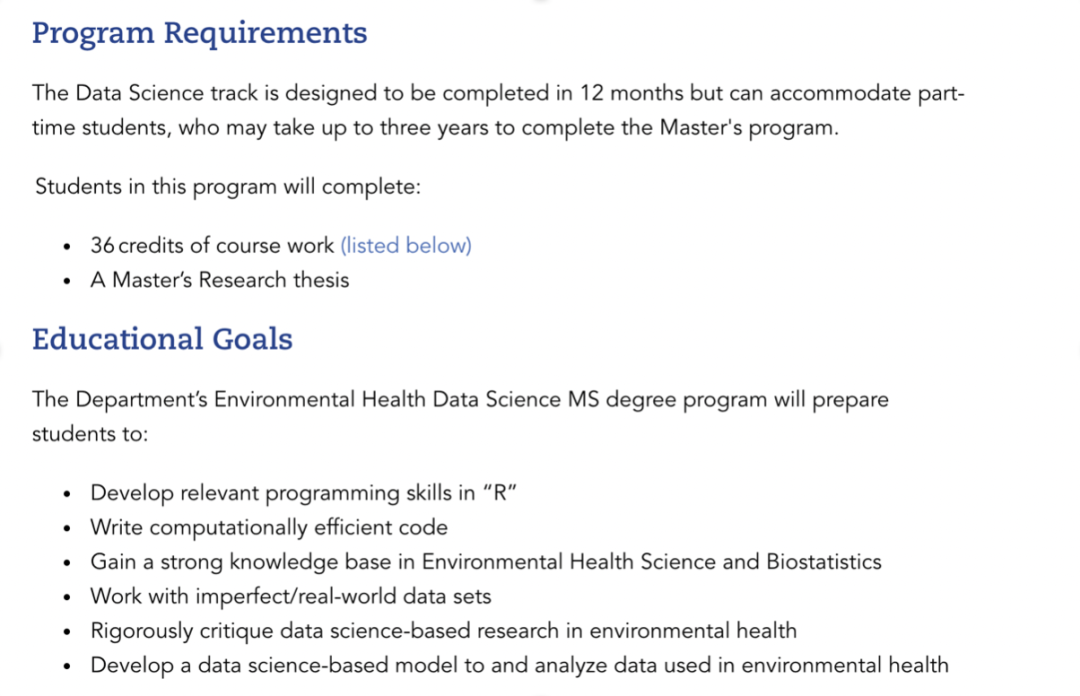
Task: Click the "36 credits of course work" text
Action: point(212,245)
